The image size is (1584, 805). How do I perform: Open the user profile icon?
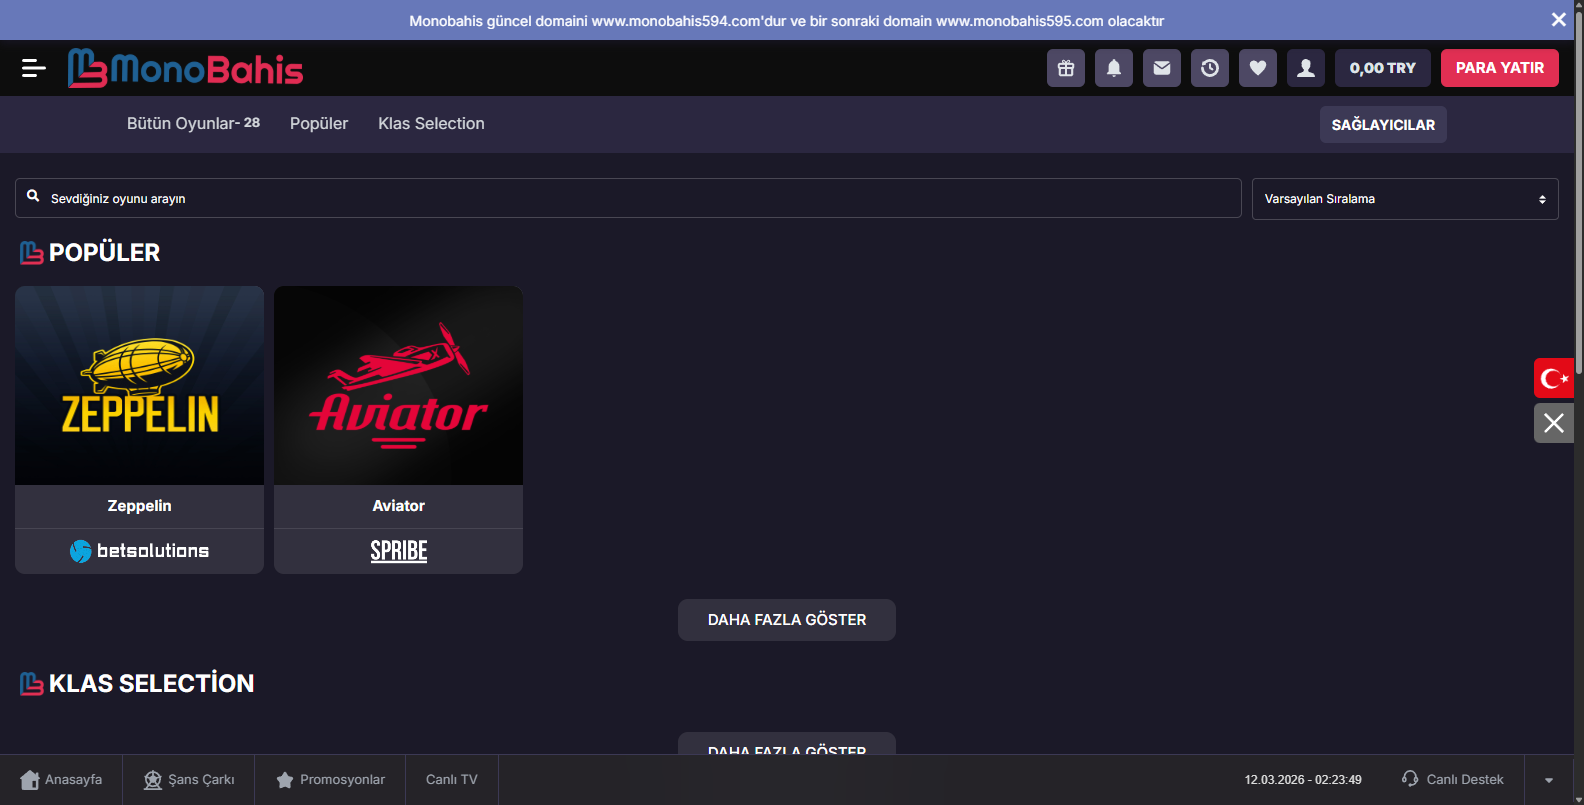[x=1306, y=68]
